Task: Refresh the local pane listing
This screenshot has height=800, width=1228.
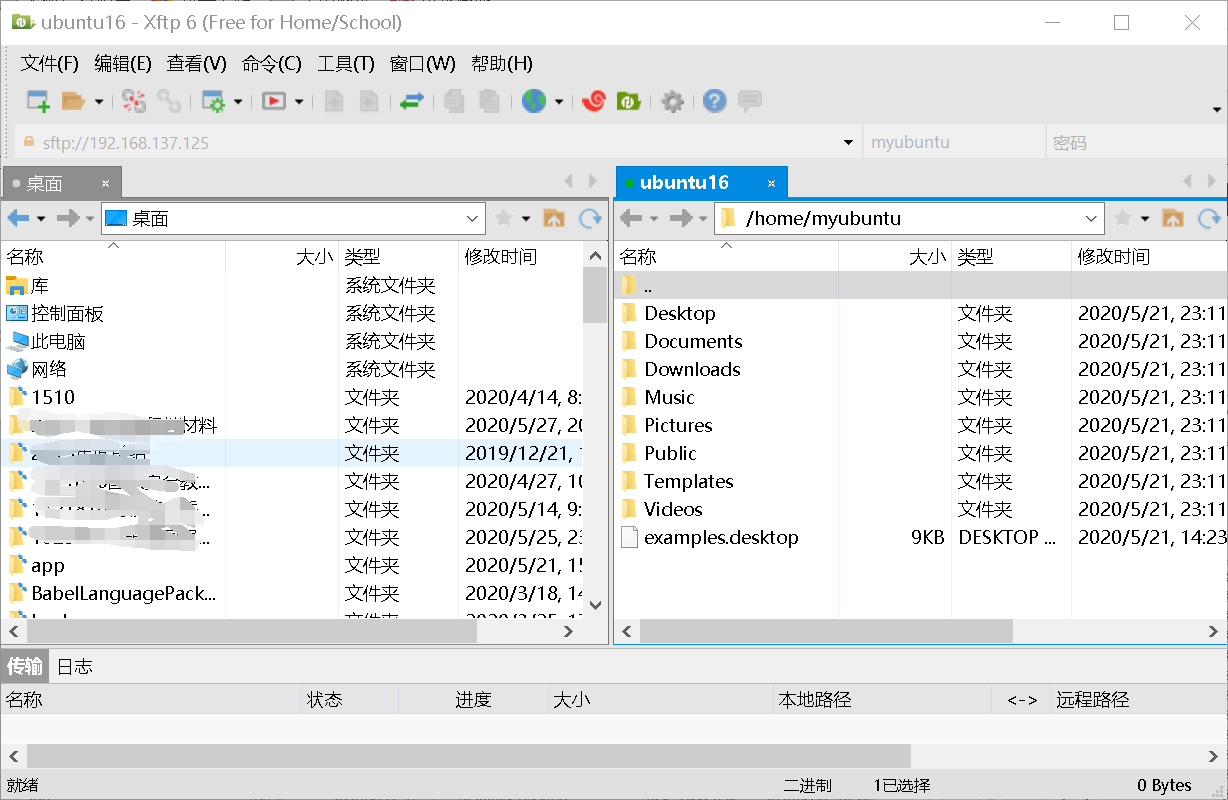Action: pos(591,218)
